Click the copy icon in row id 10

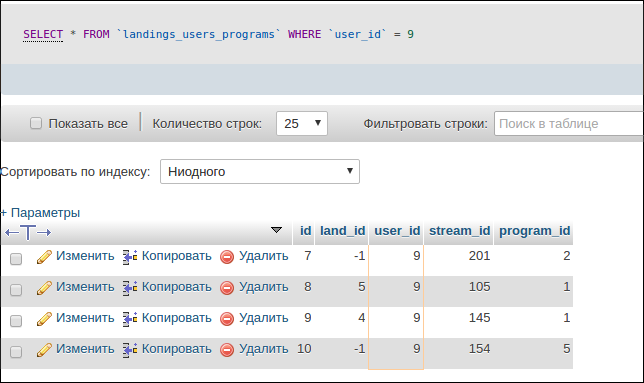click(130, 350)
